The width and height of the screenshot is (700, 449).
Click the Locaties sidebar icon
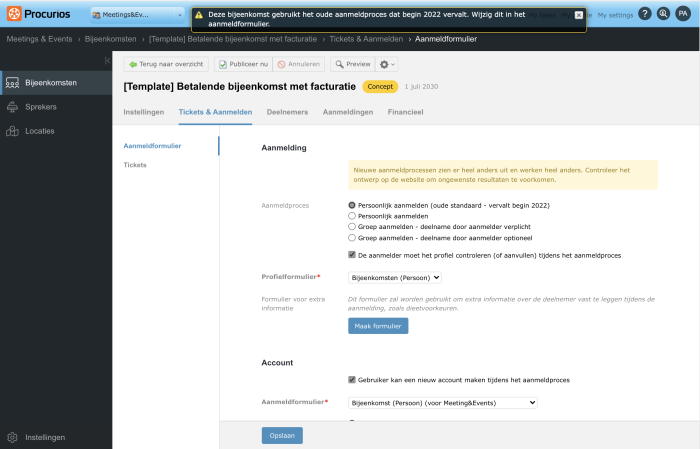tap(12, 131)
